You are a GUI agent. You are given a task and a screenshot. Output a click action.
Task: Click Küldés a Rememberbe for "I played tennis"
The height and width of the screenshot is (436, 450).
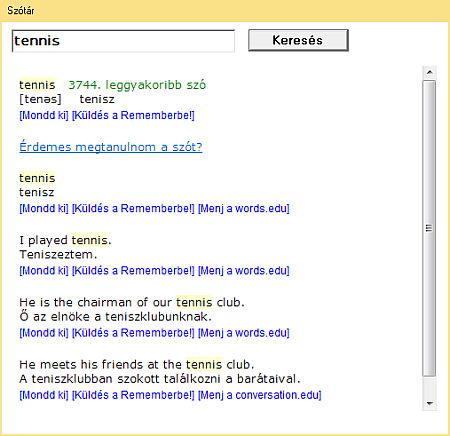click(x=133, y=271)
